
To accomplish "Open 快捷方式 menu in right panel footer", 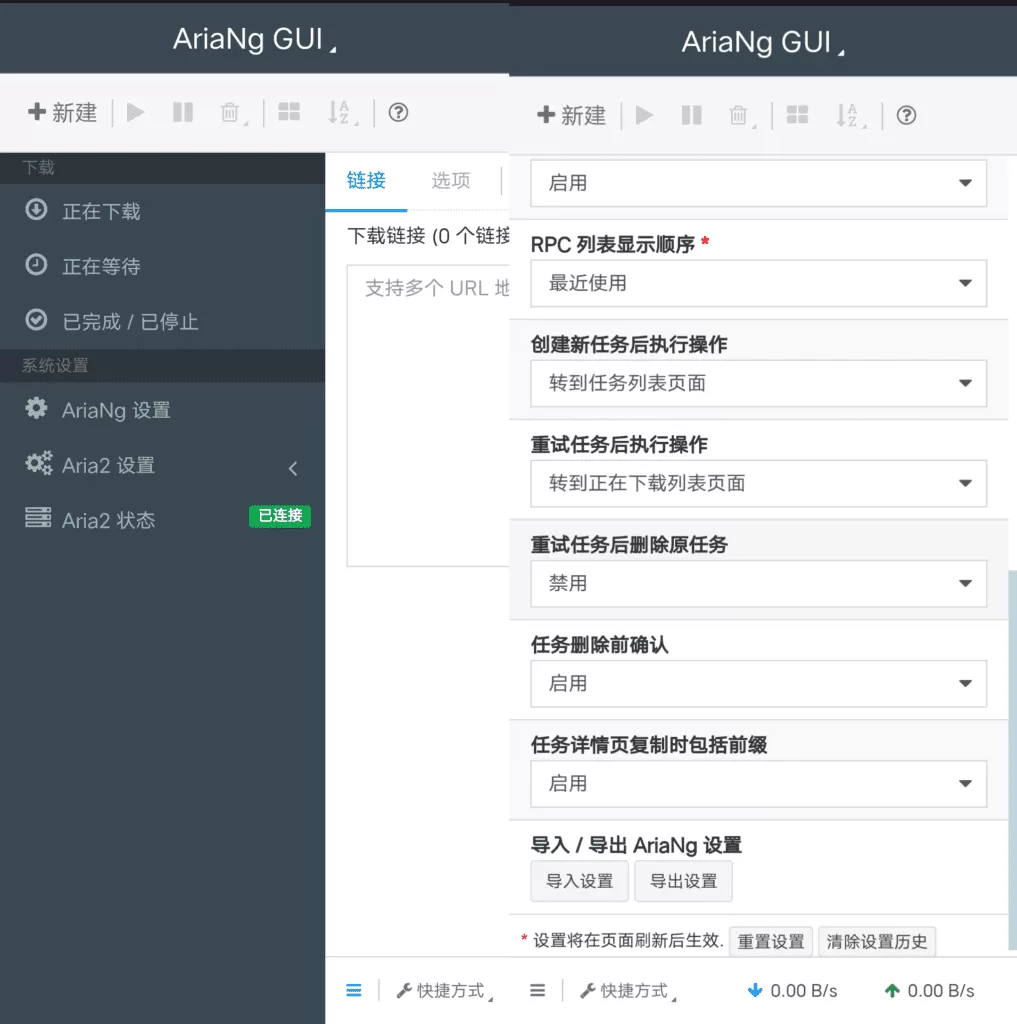I will [x=628, y=991].
